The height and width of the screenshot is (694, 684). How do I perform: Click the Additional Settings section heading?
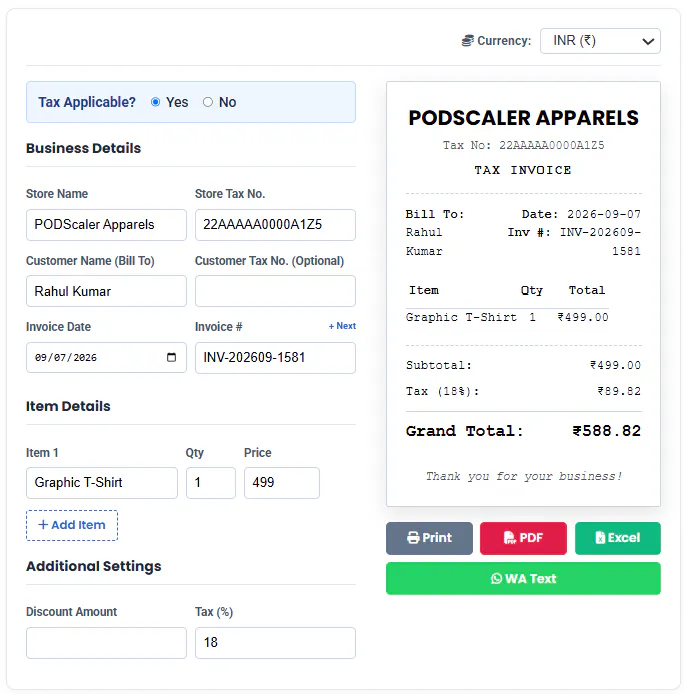93,567
